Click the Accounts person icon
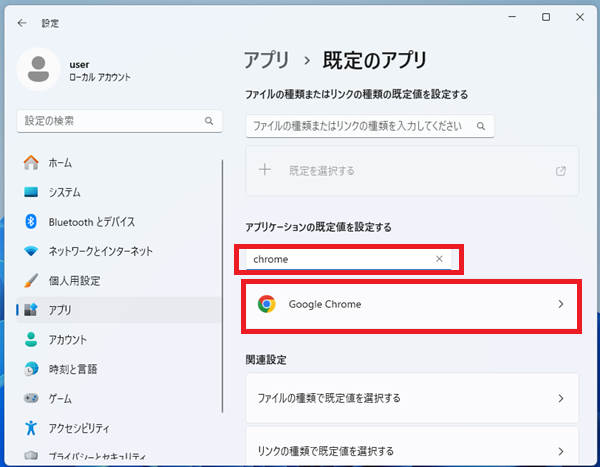This screenshot has height=467, width=600. pos(31,340)
